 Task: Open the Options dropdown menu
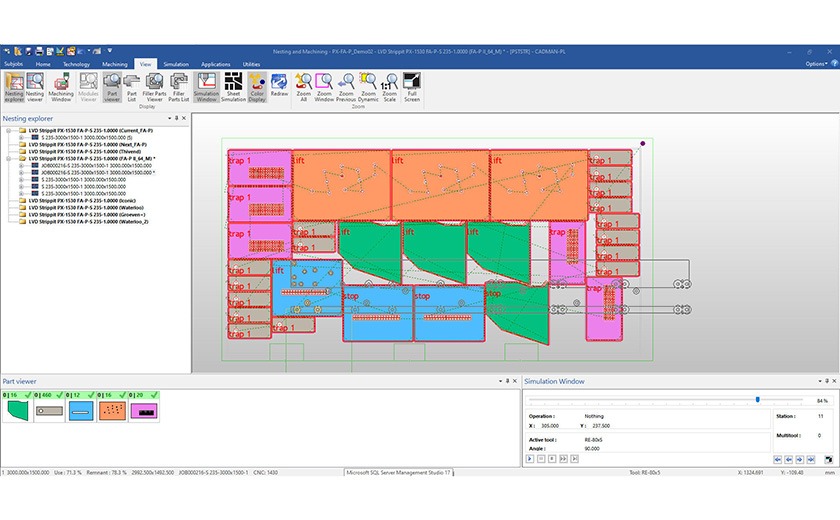tap(817, 63)
